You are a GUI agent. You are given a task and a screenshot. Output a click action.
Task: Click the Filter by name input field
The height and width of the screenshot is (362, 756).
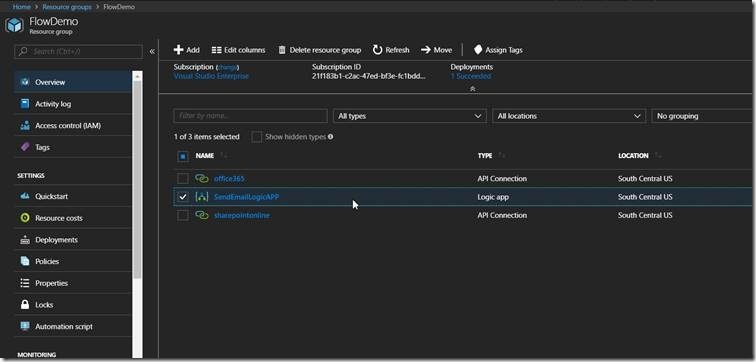click(x=250, y=116)
